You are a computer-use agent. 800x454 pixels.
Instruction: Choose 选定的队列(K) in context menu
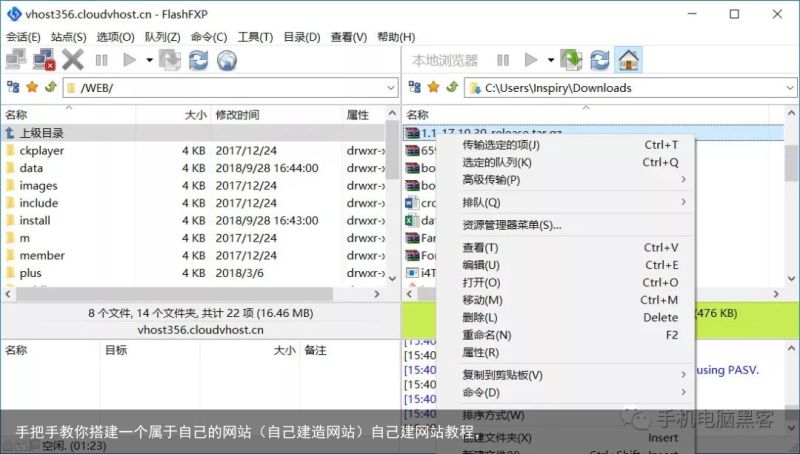tap(565, 162)
